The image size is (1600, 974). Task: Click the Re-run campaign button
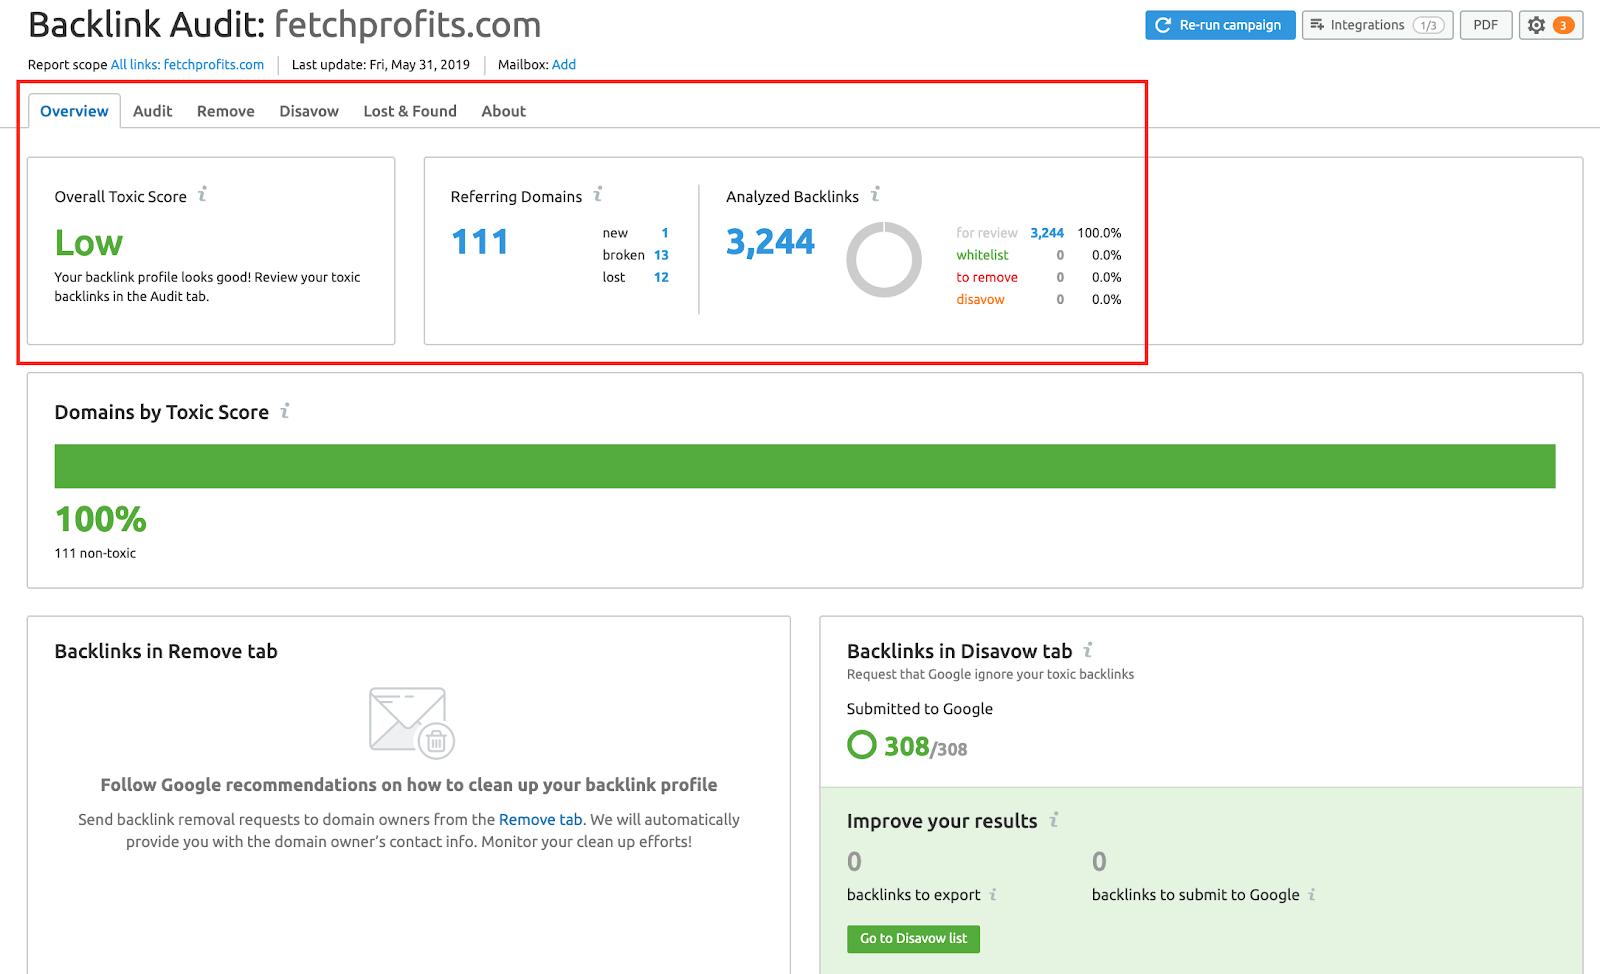tap(1220, 25)
